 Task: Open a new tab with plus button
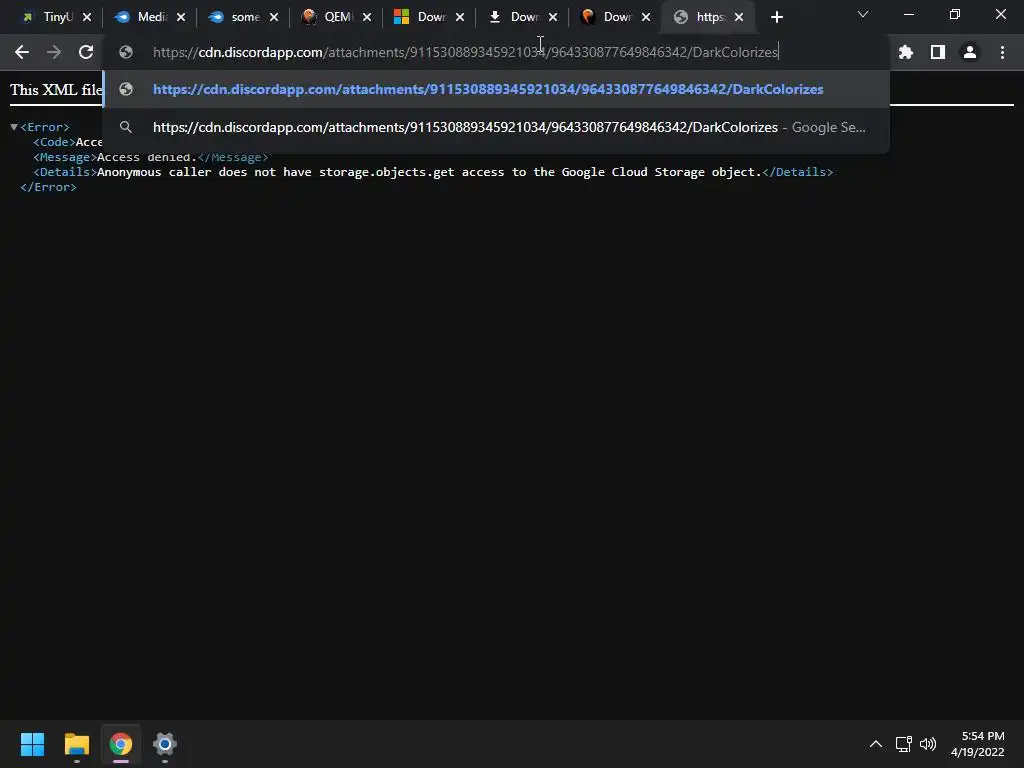click(x=776, y=17)
